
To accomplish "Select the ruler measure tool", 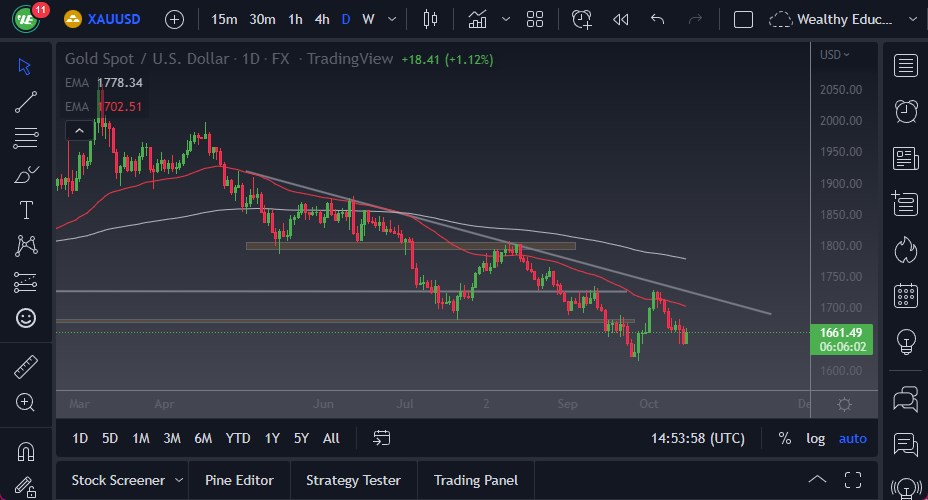I will click(26, 367).
